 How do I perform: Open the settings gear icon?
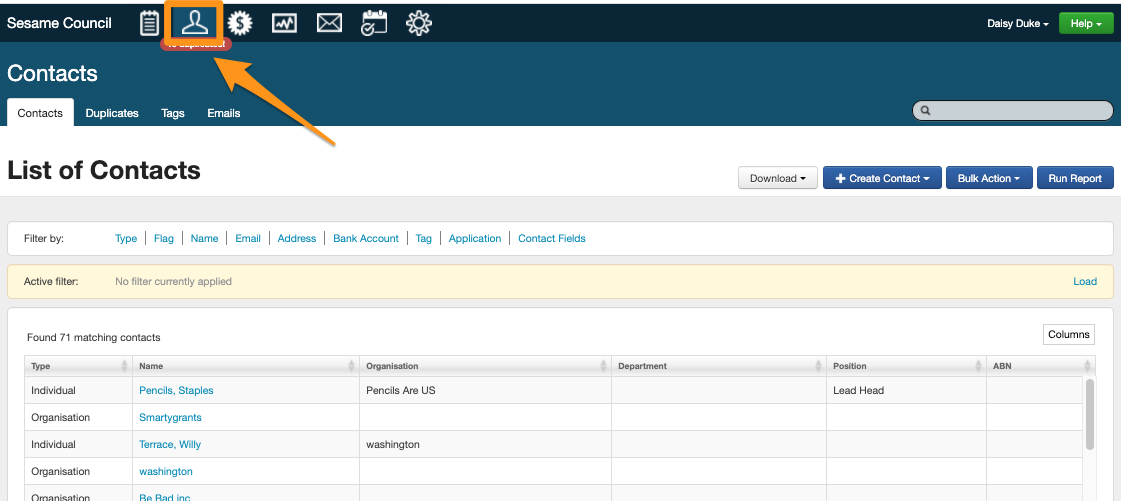coord(419,22)
